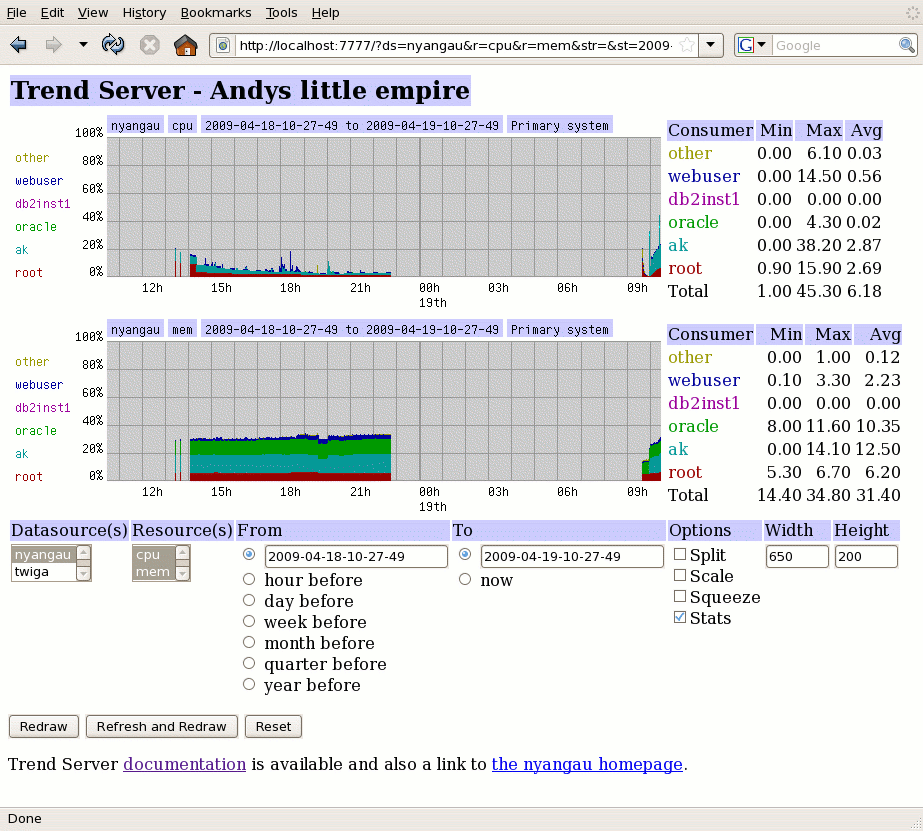Screen dimensions: 923x831
Task: Enable the Split option checkbox
Action: [x=680, y=554]
